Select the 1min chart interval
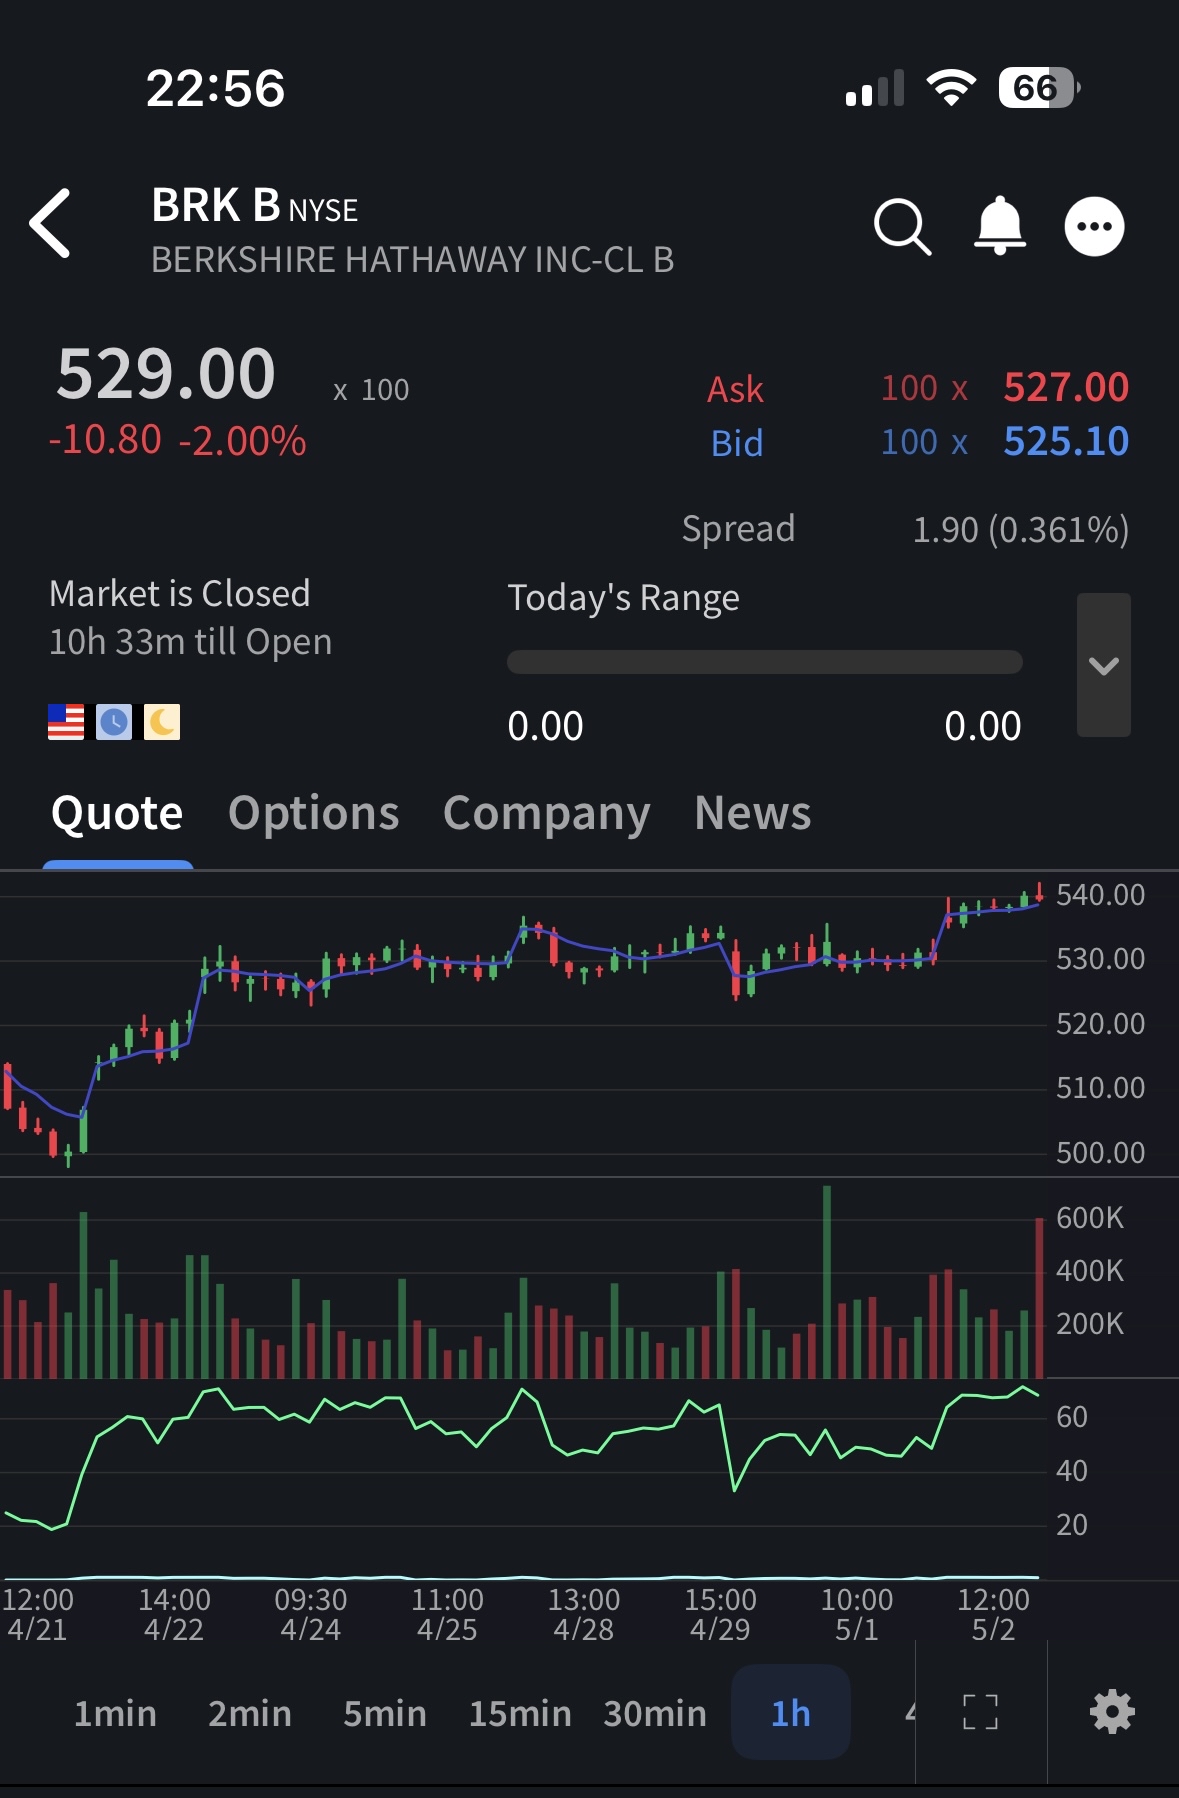Viewport: 1179px width, 1798px height. (115, 1713)
